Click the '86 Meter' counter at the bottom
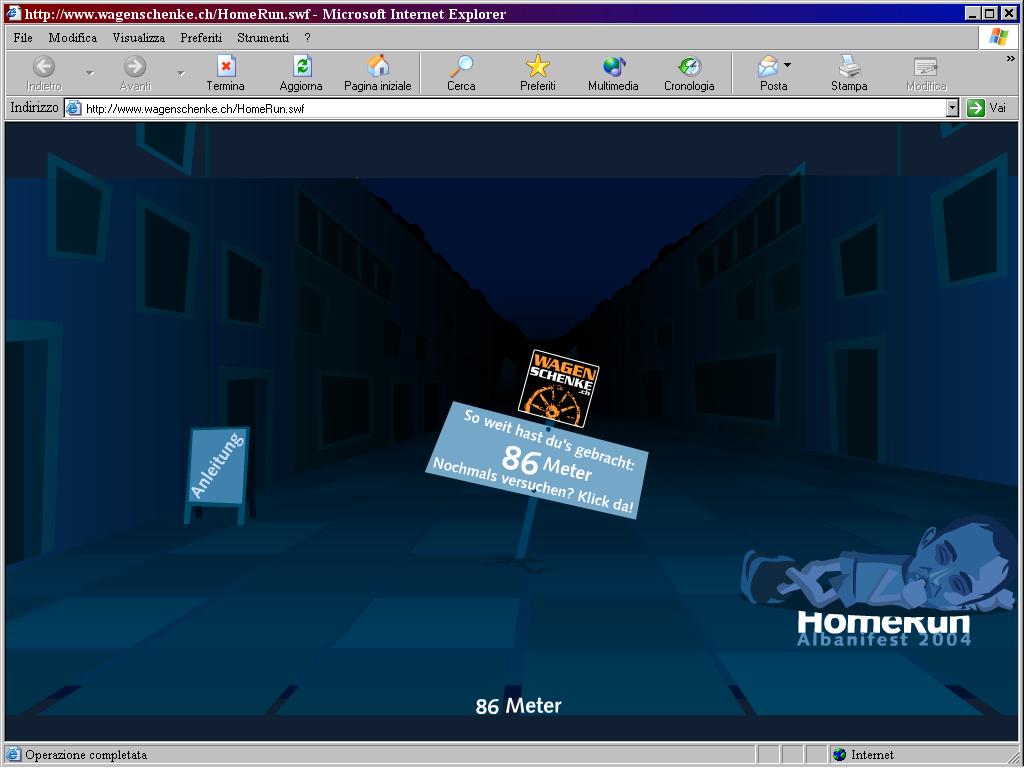The image size is (1024, 768). click(x=519, y=706)
